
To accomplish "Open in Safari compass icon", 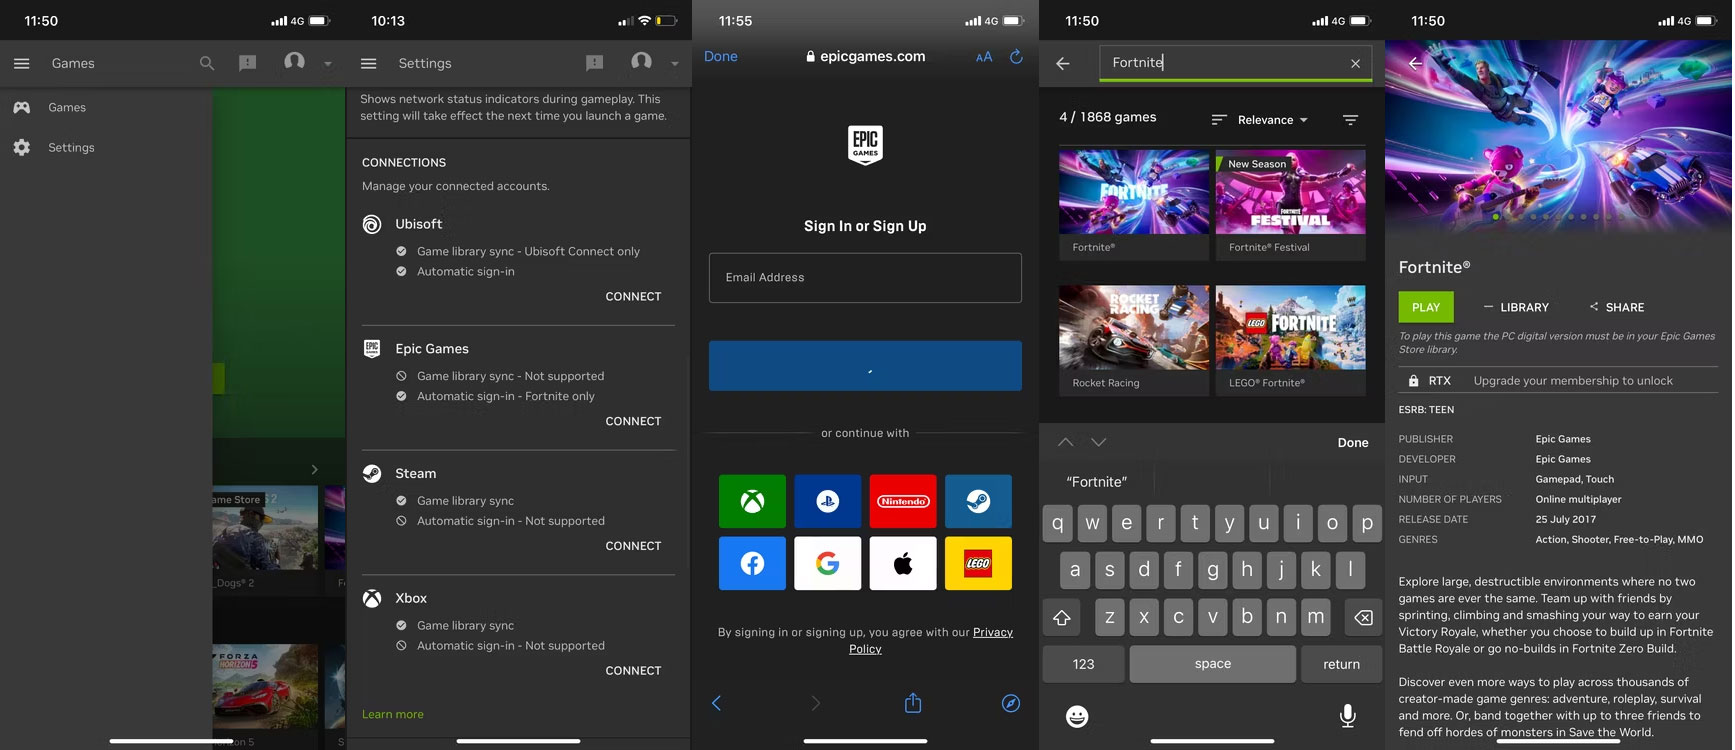I will tap(1011, 703).
